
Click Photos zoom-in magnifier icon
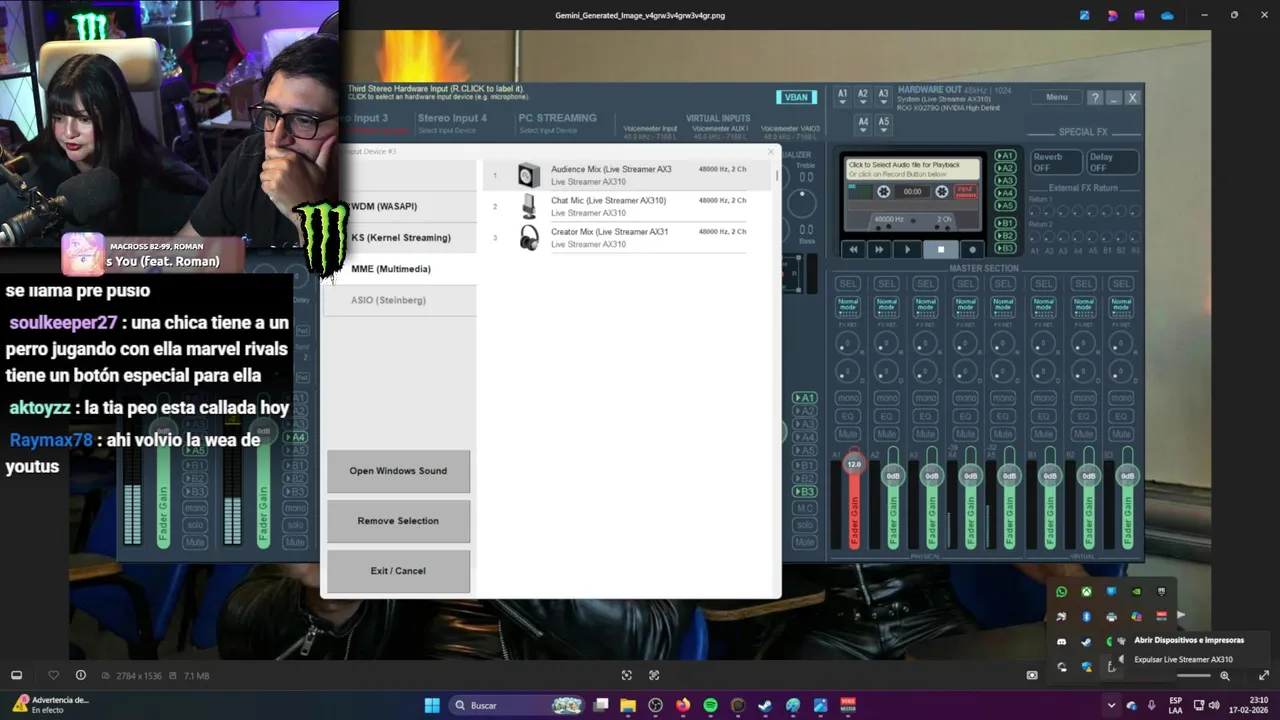(x=1225, y=676)
